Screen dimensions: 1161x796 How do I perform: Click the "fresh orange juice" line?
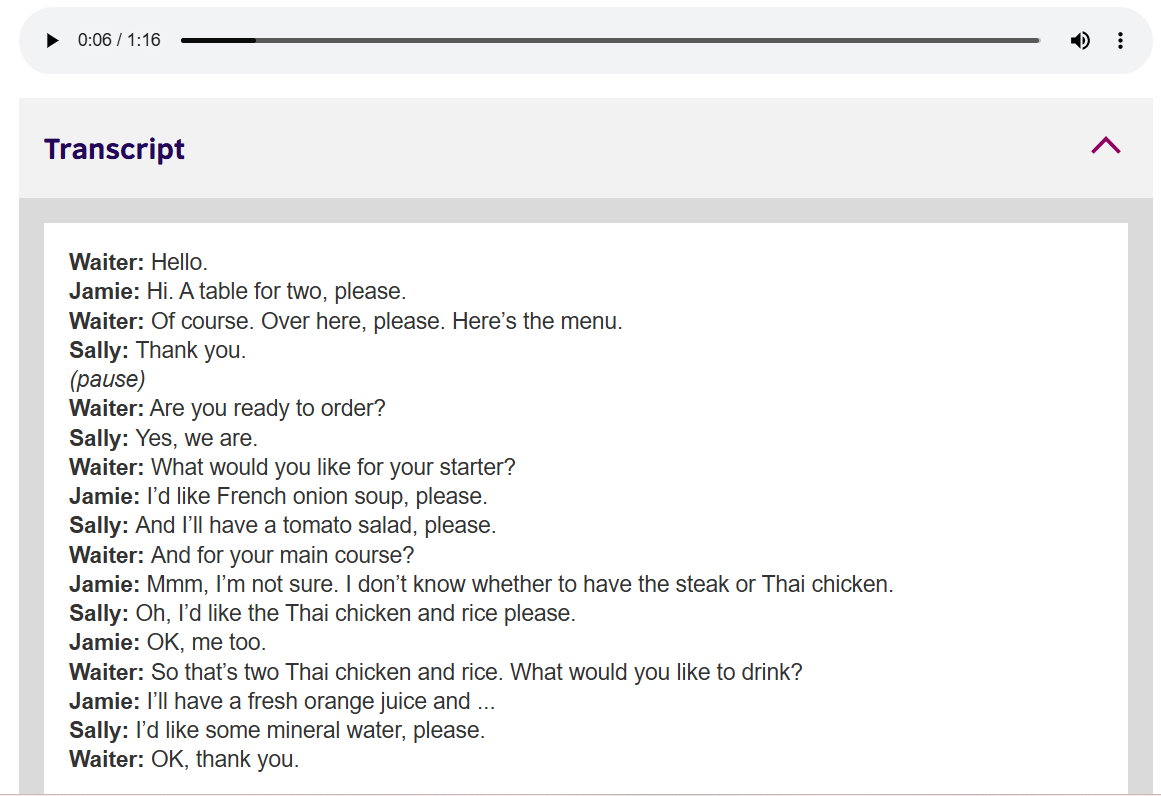pos(282,701)
